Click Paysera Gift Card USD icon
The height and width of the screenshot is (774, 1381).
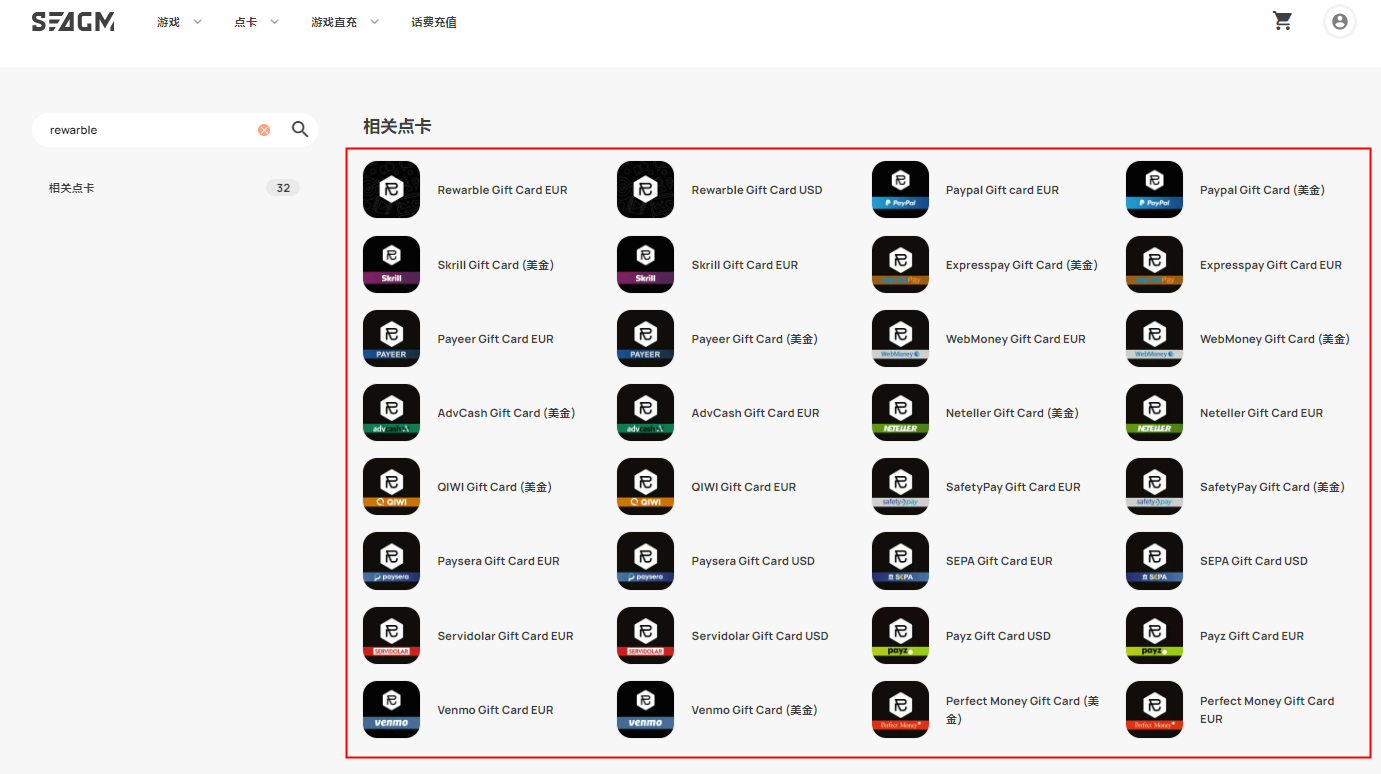pos(646,561)
